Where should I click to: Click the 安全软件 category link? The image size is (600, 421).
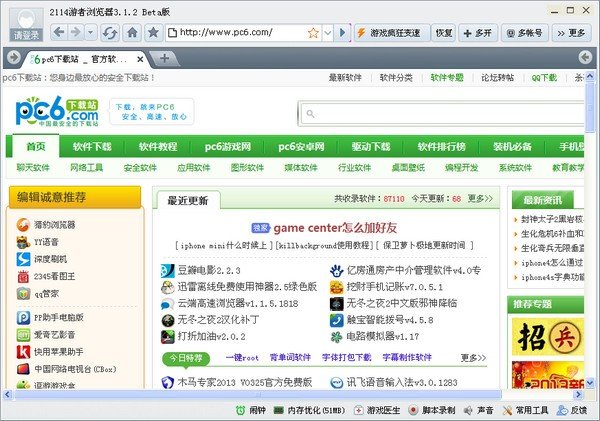click(x=140, y=168)
